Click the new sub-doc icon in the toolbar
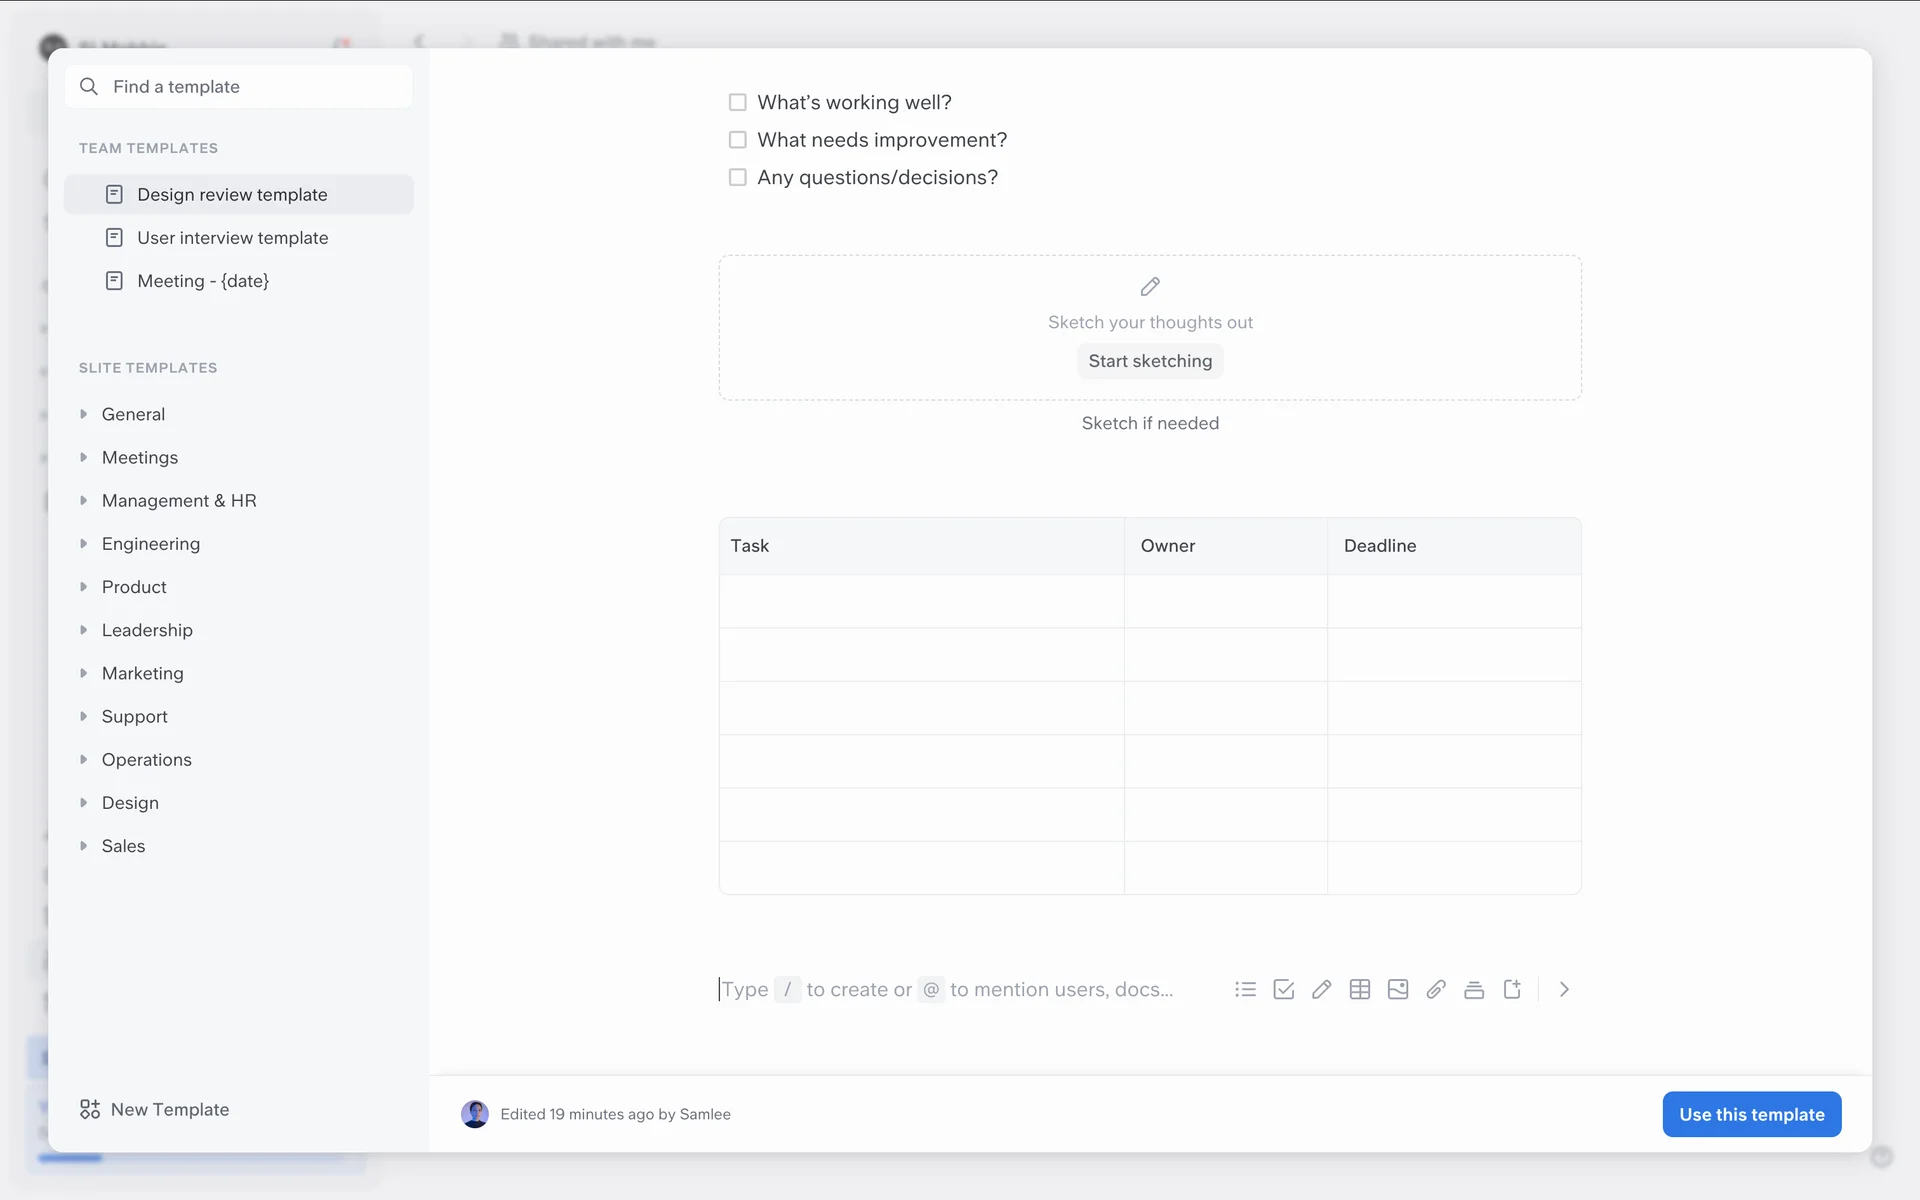Viewport: 1920px width, 1200px height. (1512, 989)
